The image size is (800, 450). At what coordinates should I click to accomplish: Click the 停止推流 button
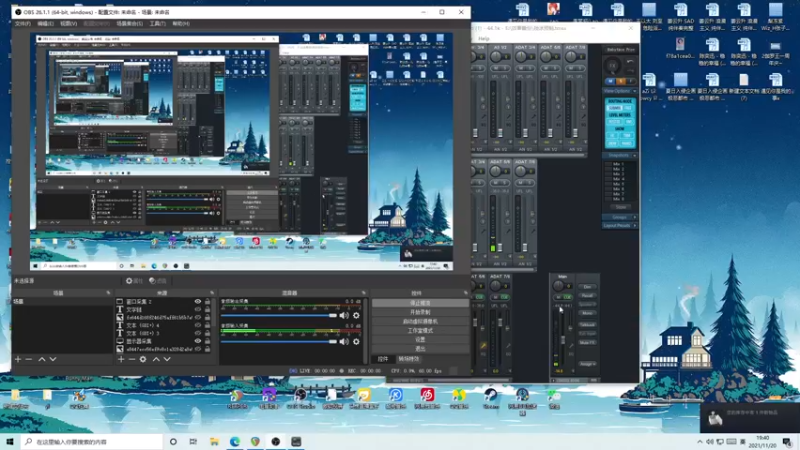click(420, 302)
